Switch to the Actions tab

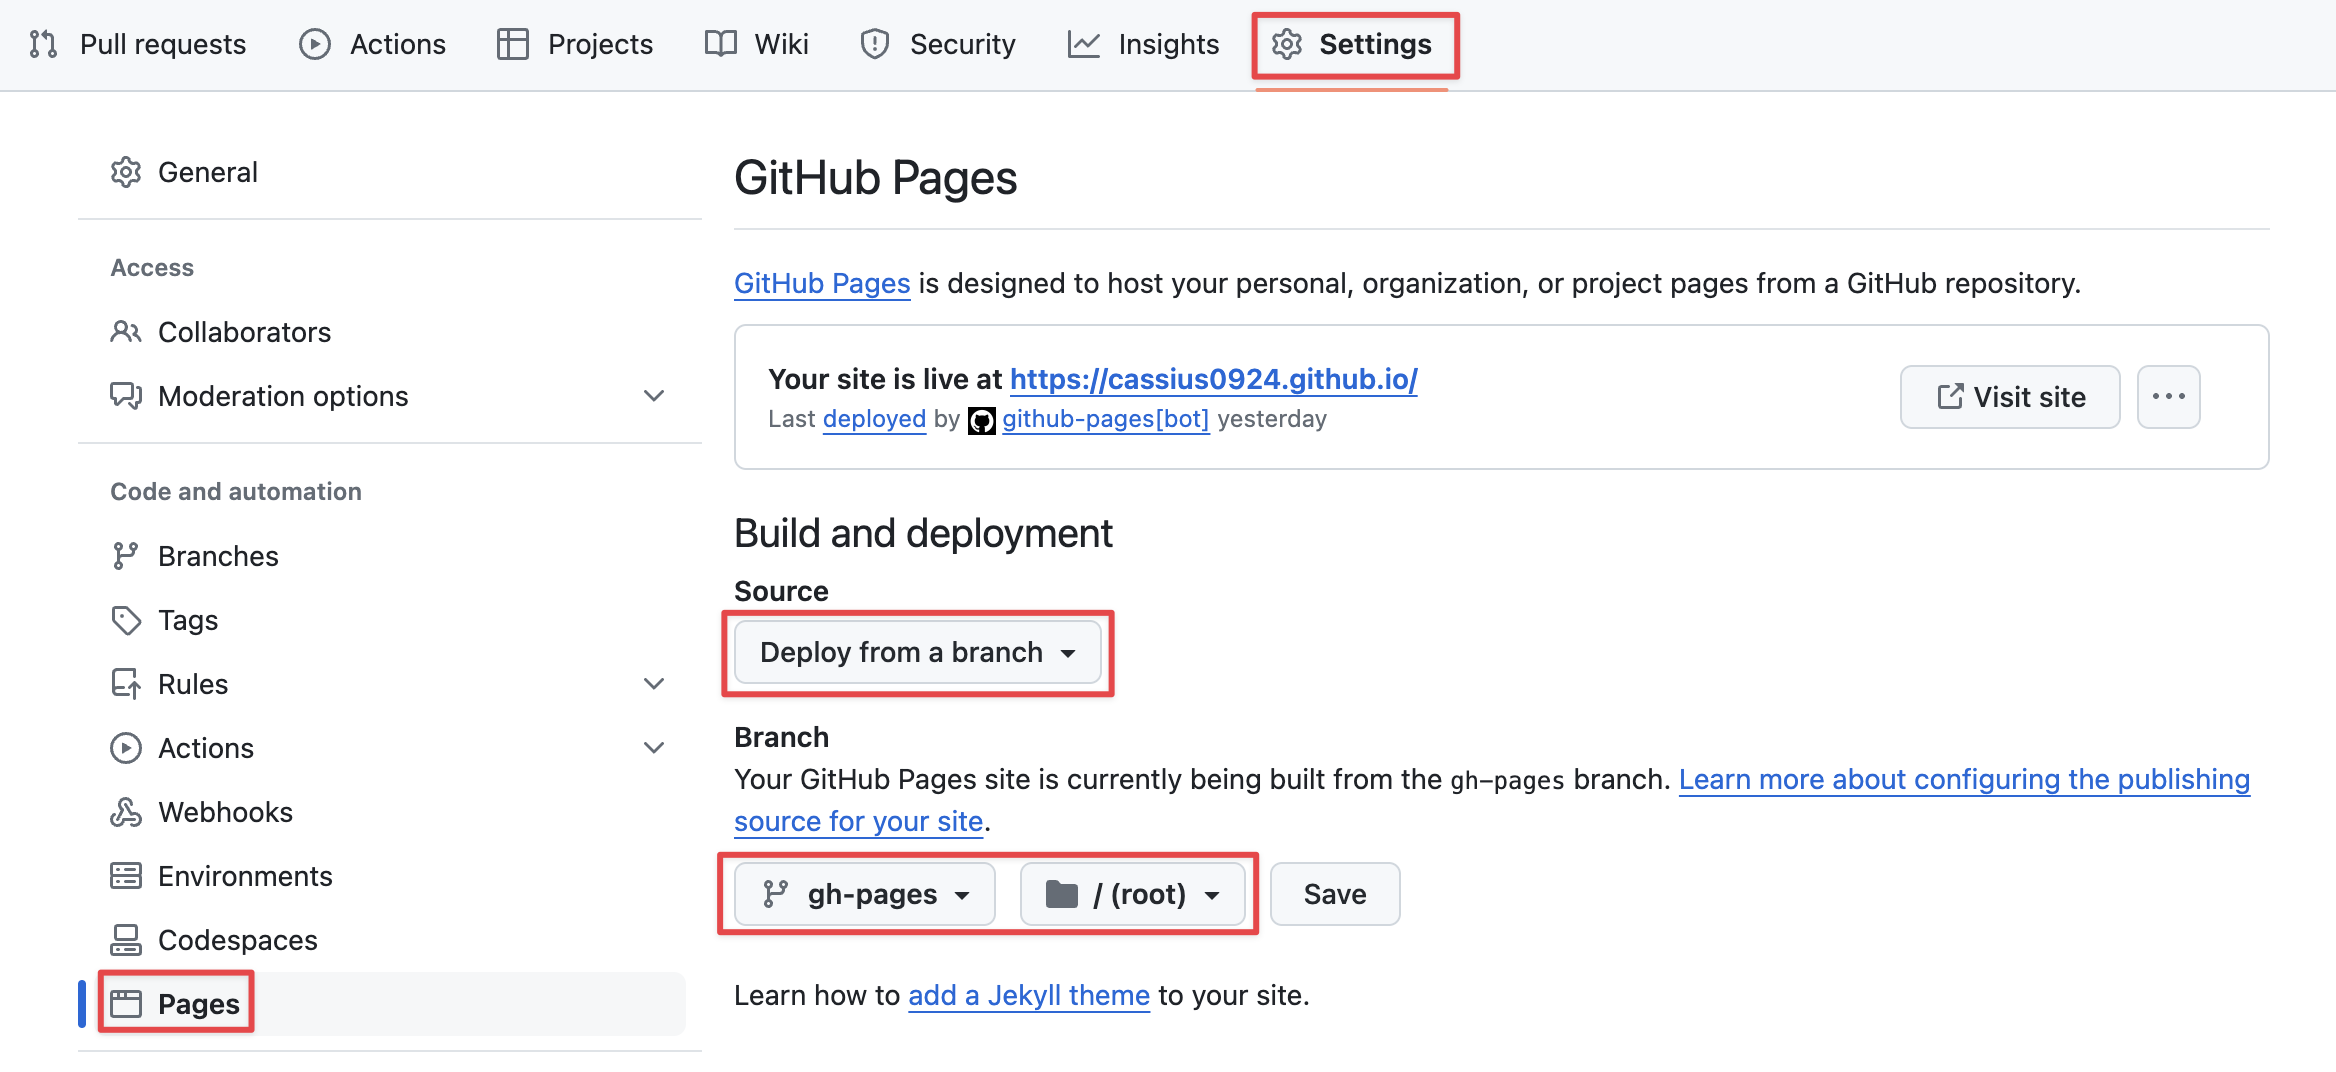pyautogui.click(x=372, y=44)
